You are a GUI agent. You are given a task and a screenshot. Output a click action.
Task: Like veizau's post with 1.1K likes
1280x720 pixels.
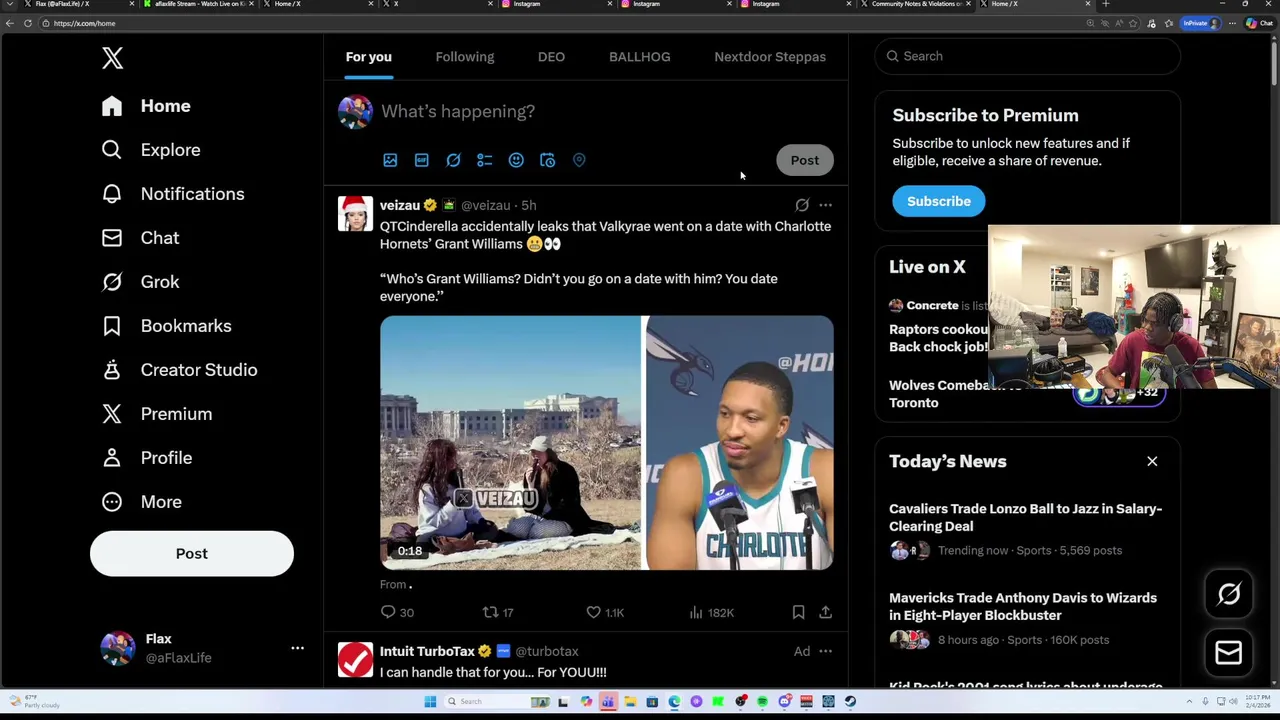click(605, 612)
